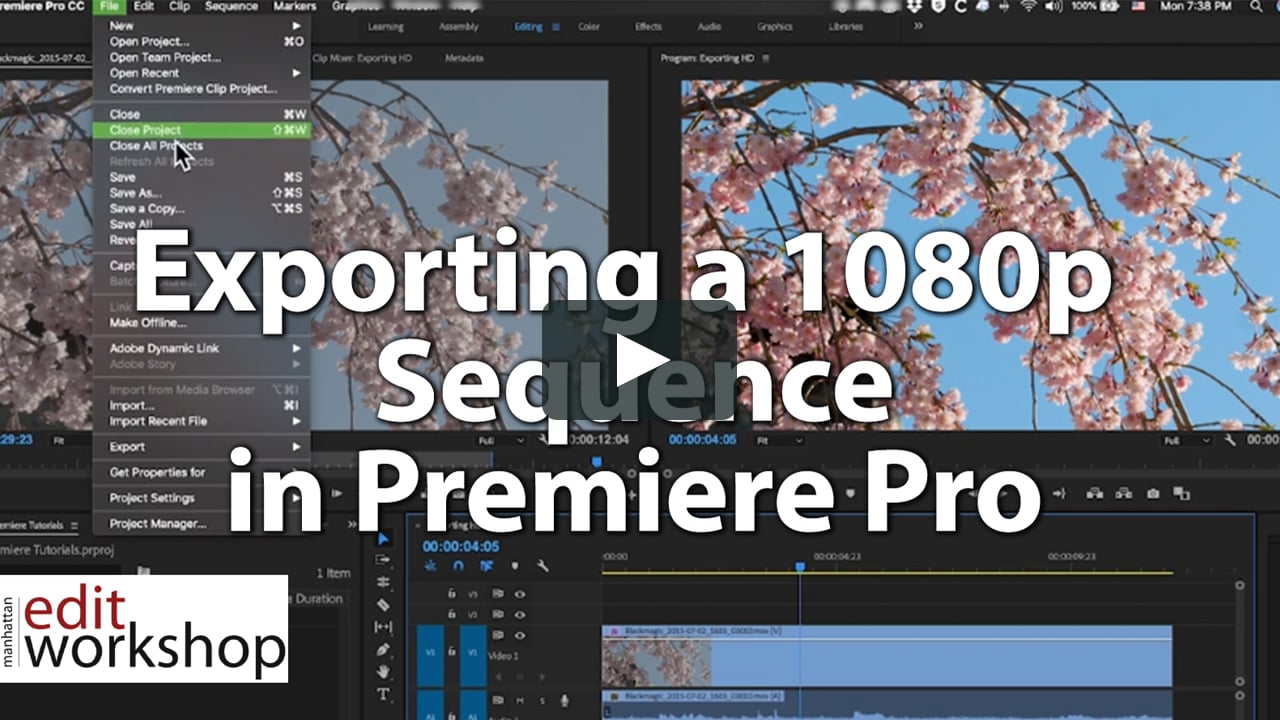The image size is (1280, 720).
Task: Select the Razor tool
Action: coord(383,605)
